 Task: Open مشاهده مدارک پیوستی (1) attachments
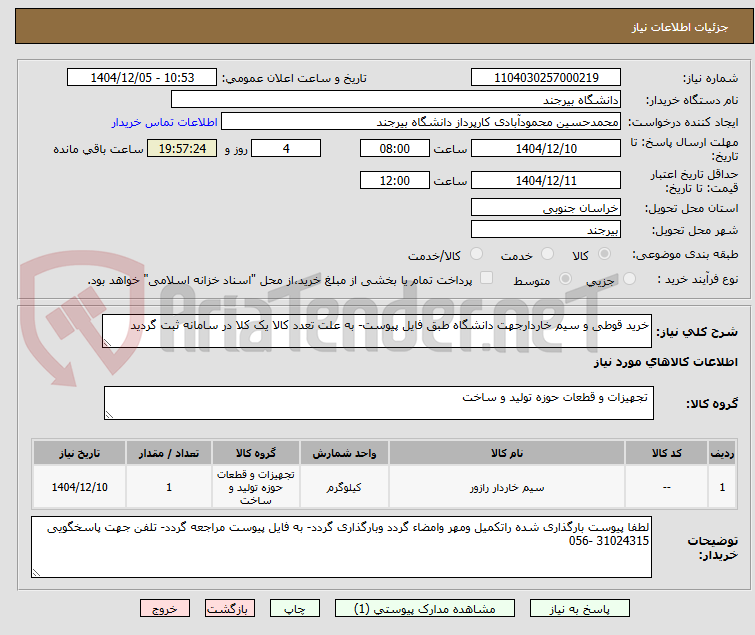click(425, 609)
